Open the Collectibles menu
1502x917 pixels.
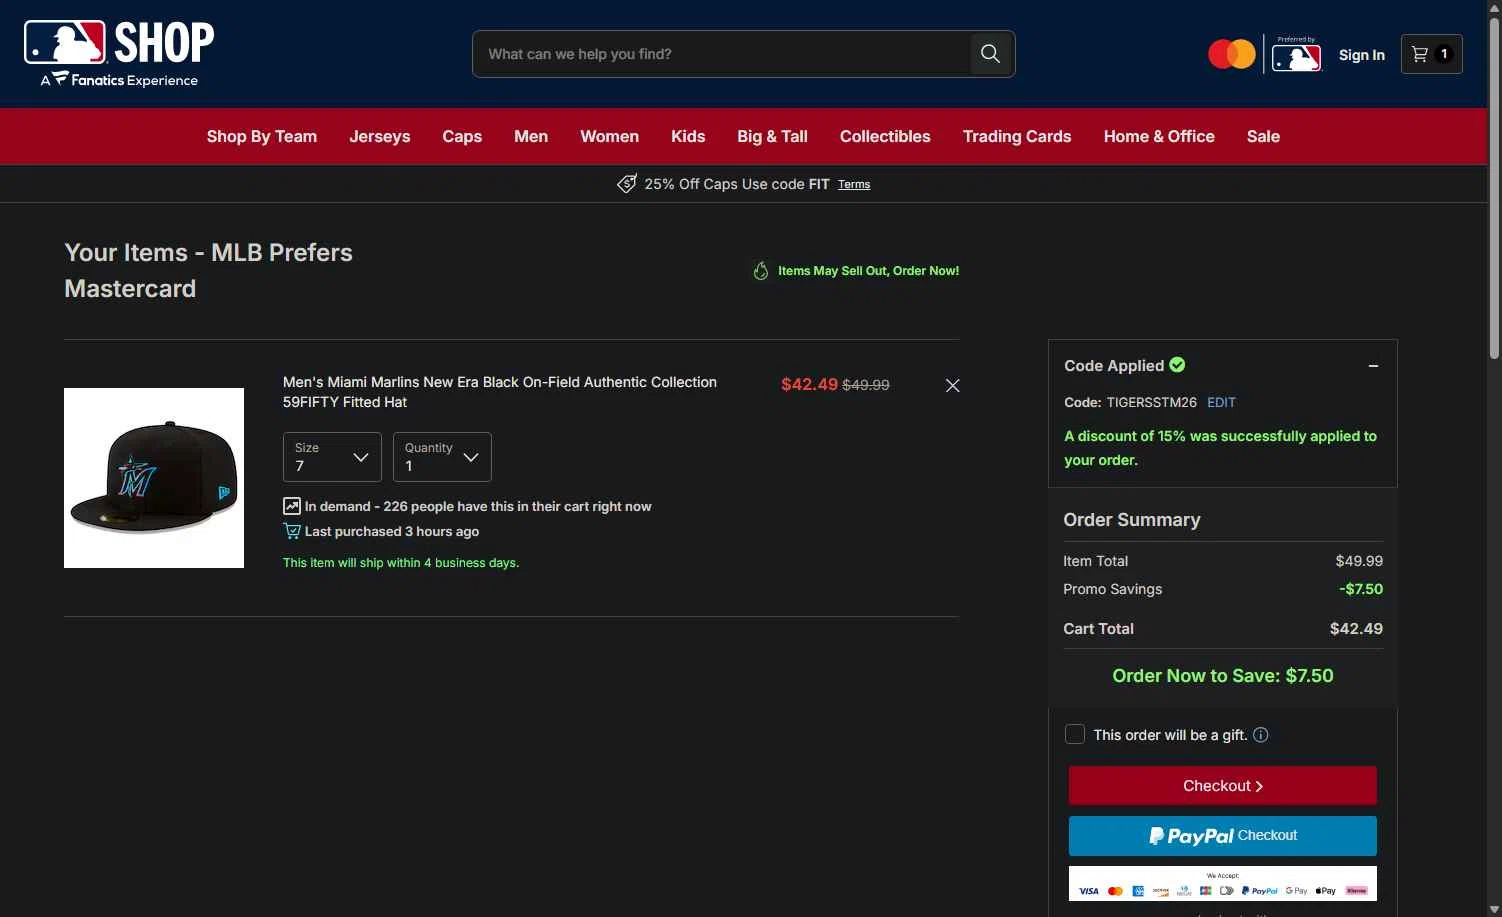point(885,136)
